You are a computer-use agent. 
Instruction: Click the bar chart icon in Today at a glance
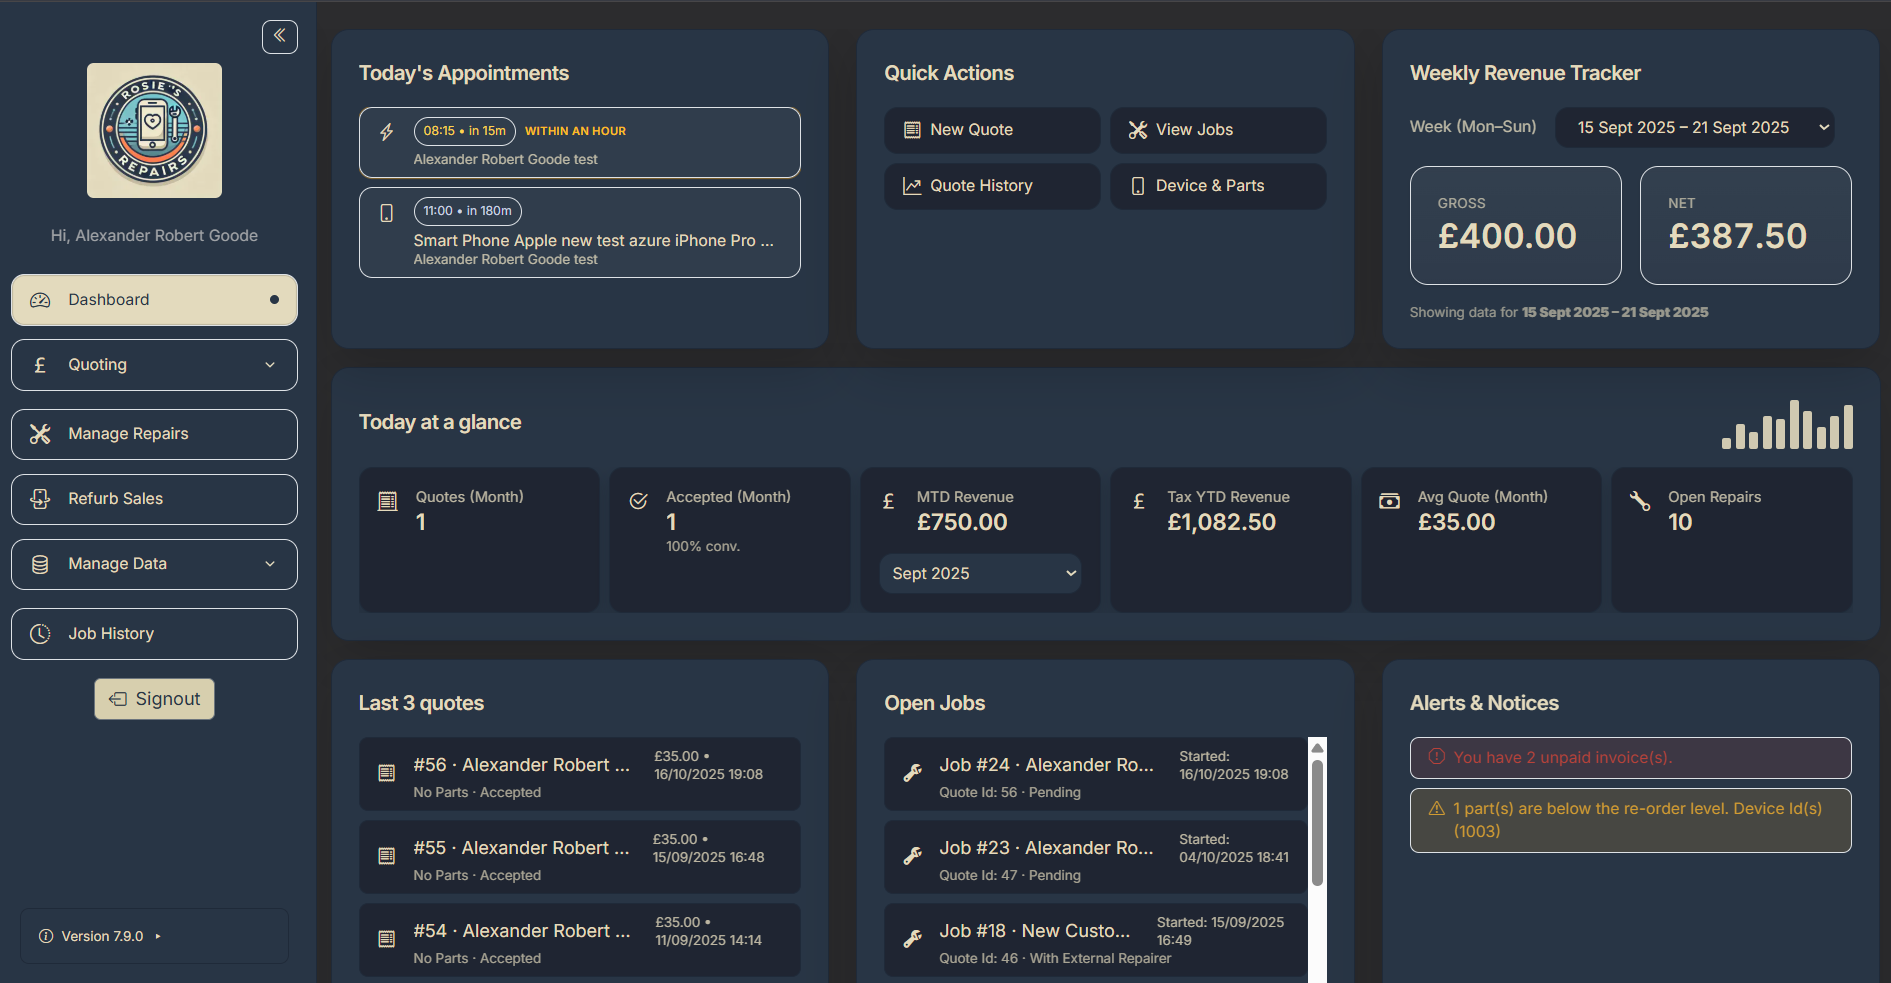[1787, 425]
